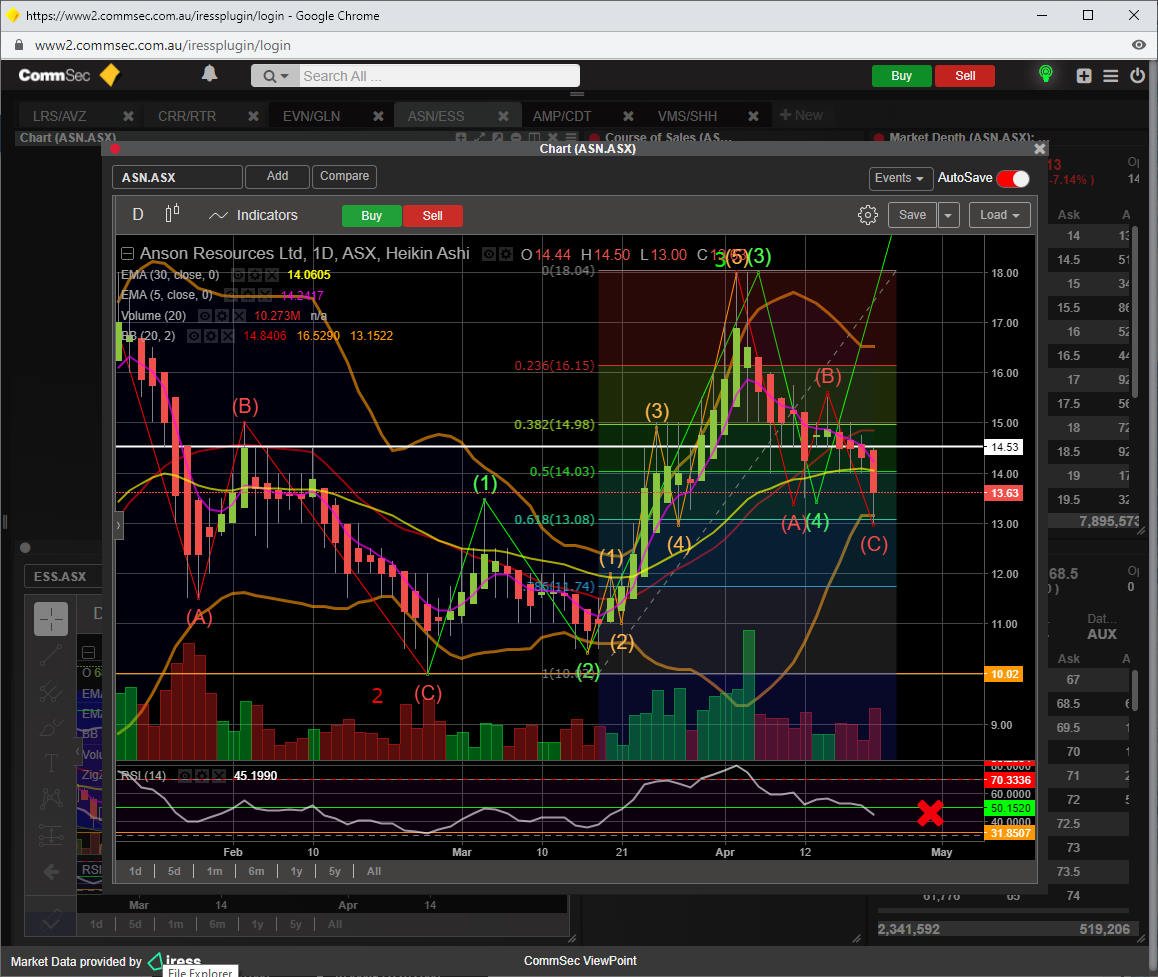Remove the EMA (5, close, 0) indicator

click(264, 295)
